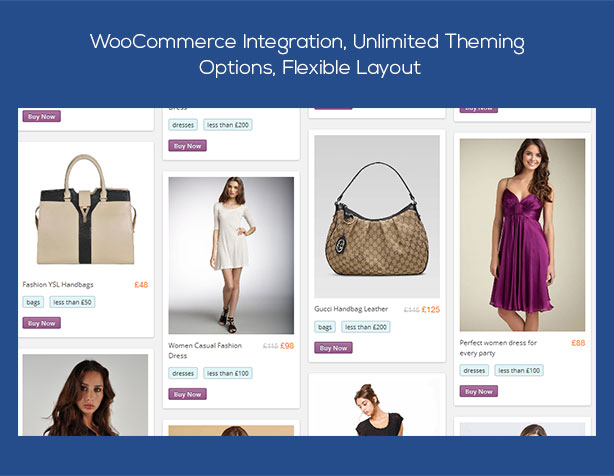Click Buy Now under Gucci Handbag Leather

(333, 348)
